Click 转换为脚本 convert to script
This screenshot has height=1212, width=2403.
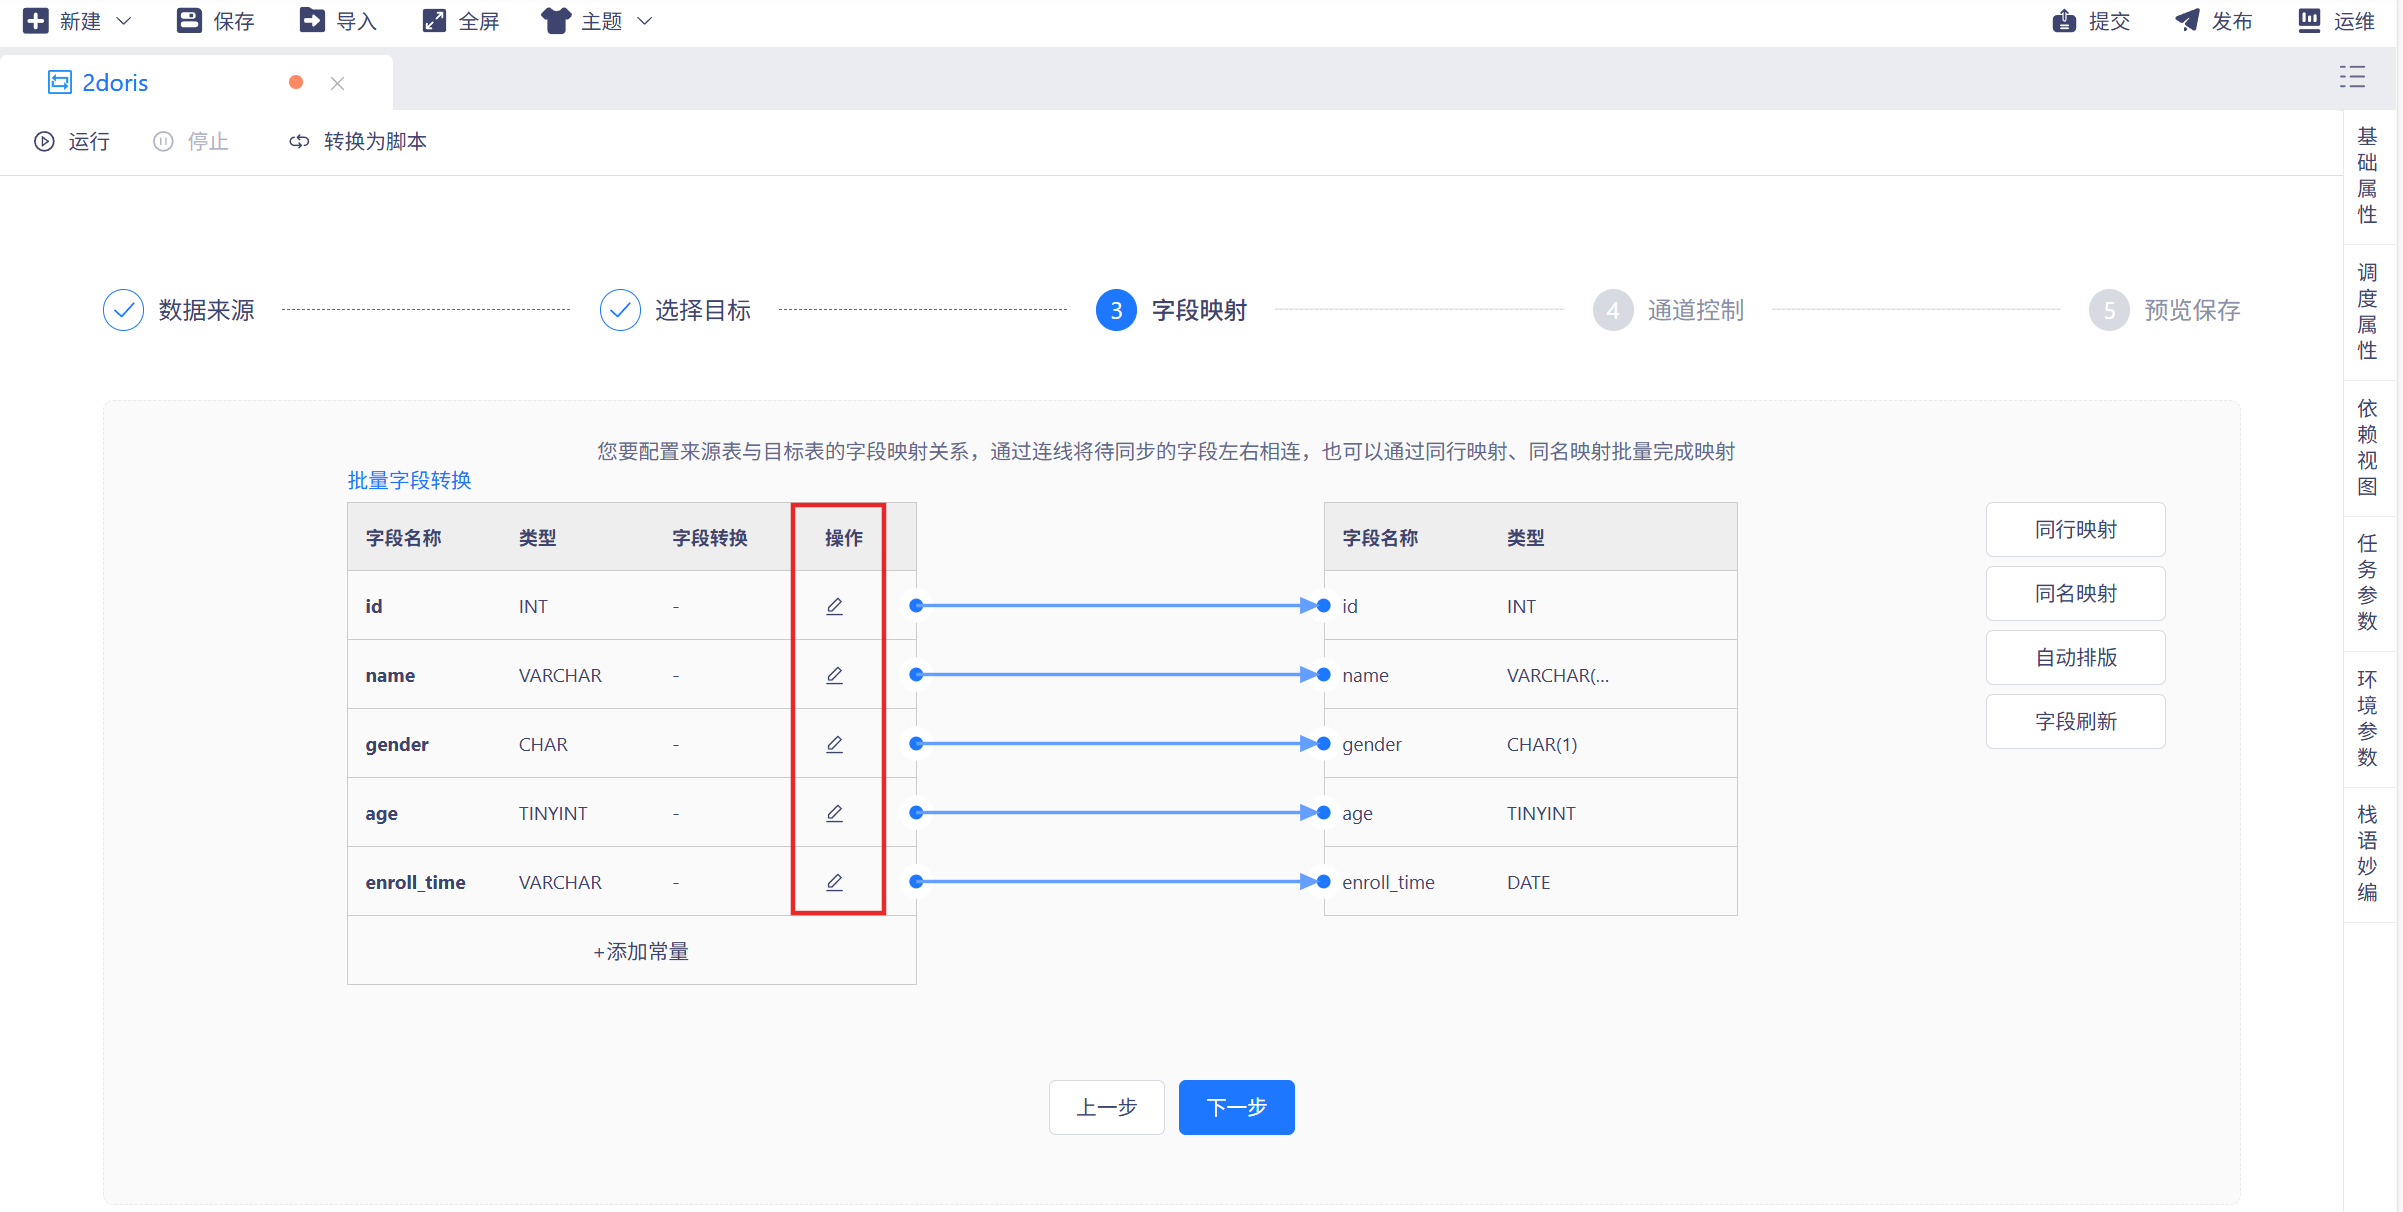(x=358, y=141)
